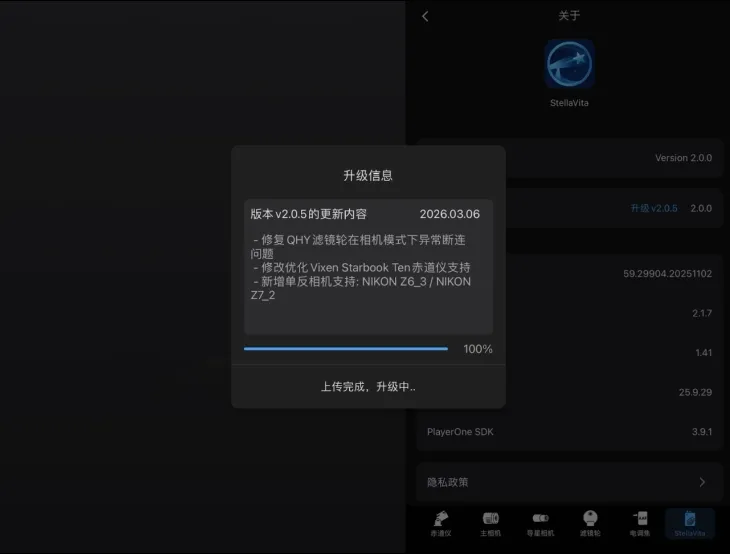Viewport: 730px width, 554px height.
Task: Click the 2.1.7 version value
Action: coord(702,313)
